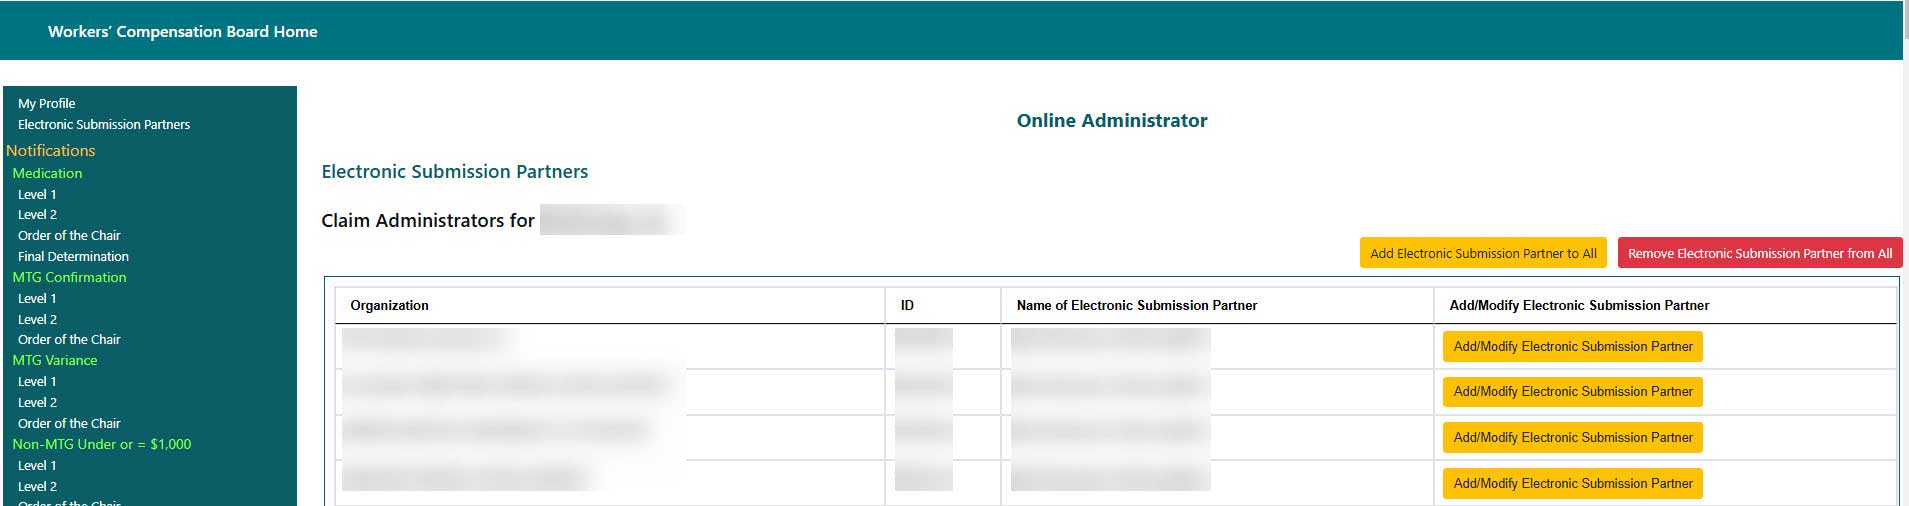Click Add/Modify button in fourth table row

tap(1572, 484)
